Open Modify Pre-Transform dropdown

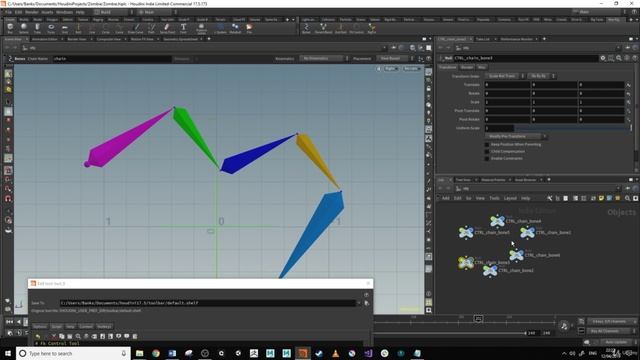point(516,136)
